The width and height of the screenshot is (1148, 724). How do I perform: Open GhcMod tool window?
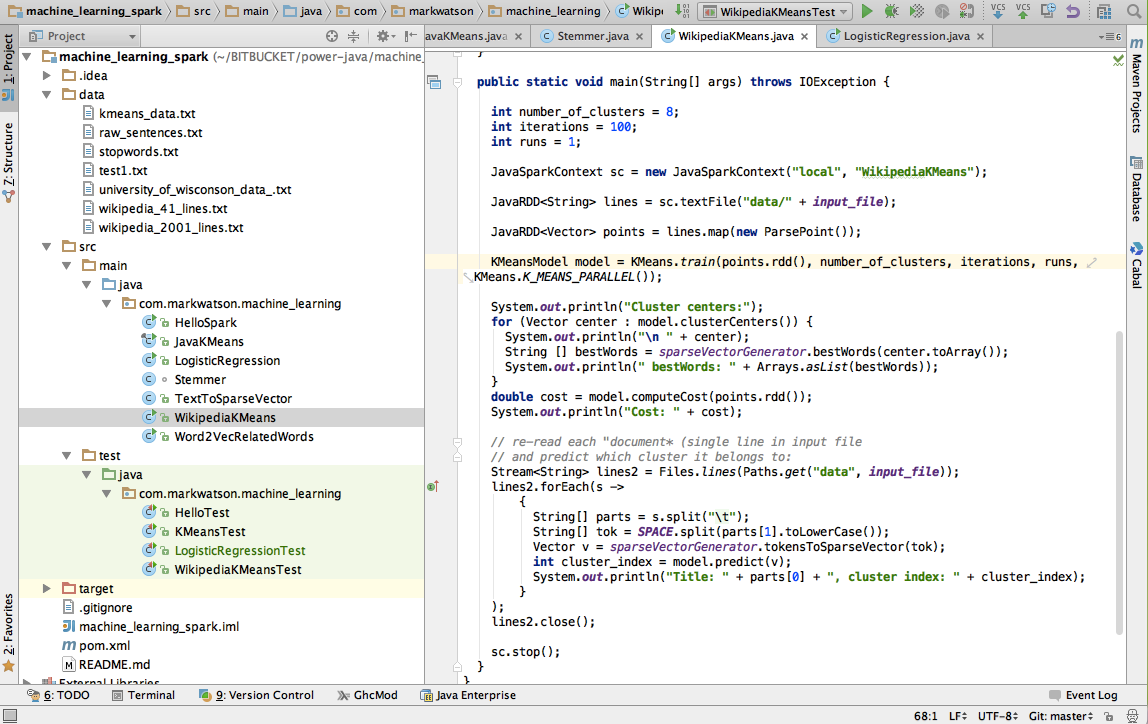coord(368,695)
